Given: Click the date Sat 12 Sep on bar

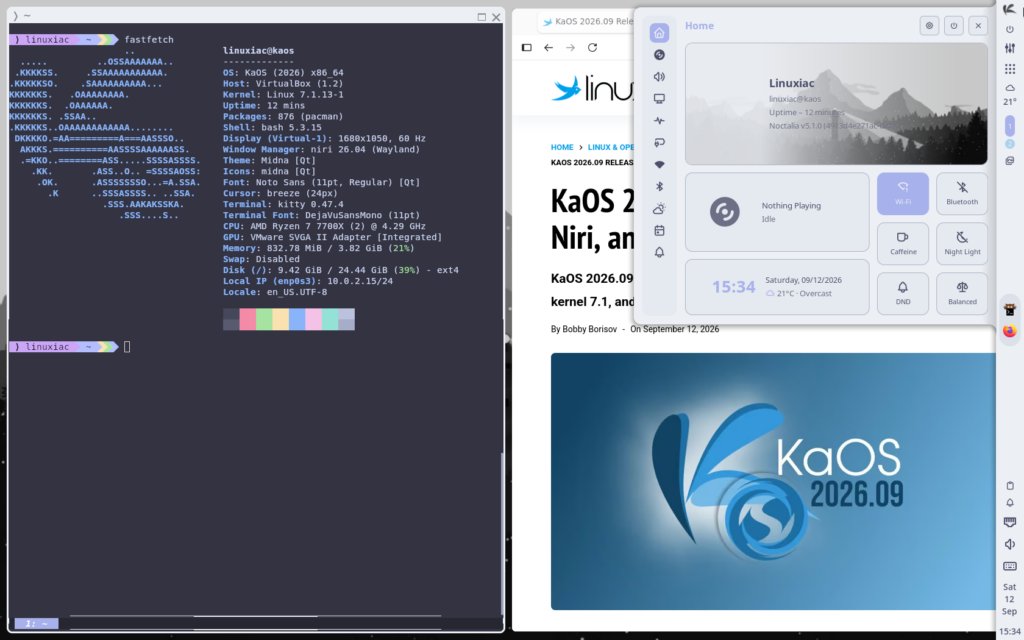Looking at the screenshot, I should coord(1010,600).
